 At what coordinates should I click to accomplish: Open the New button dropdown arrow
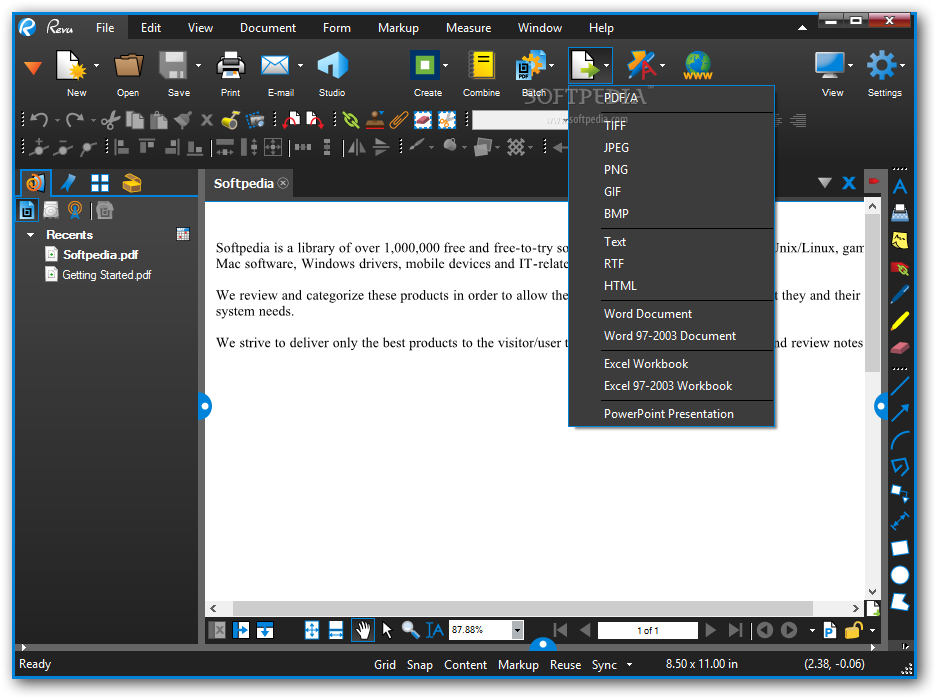[96, 66]
